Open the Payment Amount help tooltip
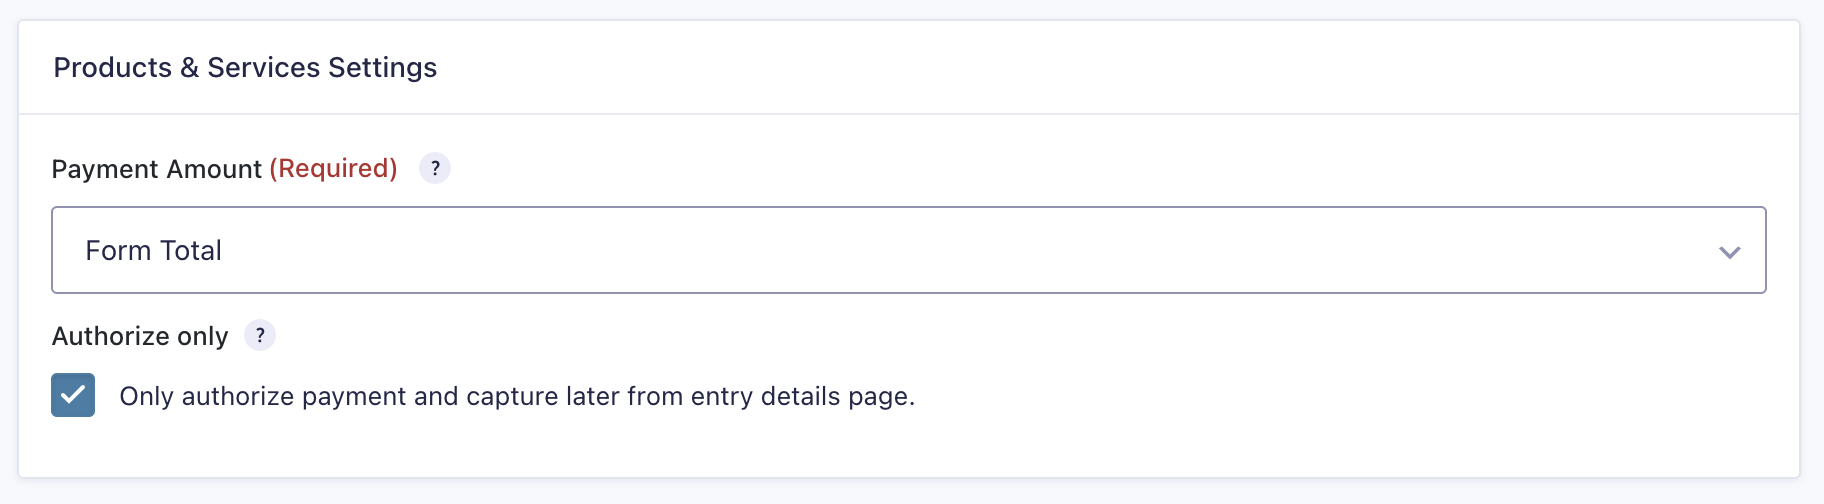 tap(435, 168)
